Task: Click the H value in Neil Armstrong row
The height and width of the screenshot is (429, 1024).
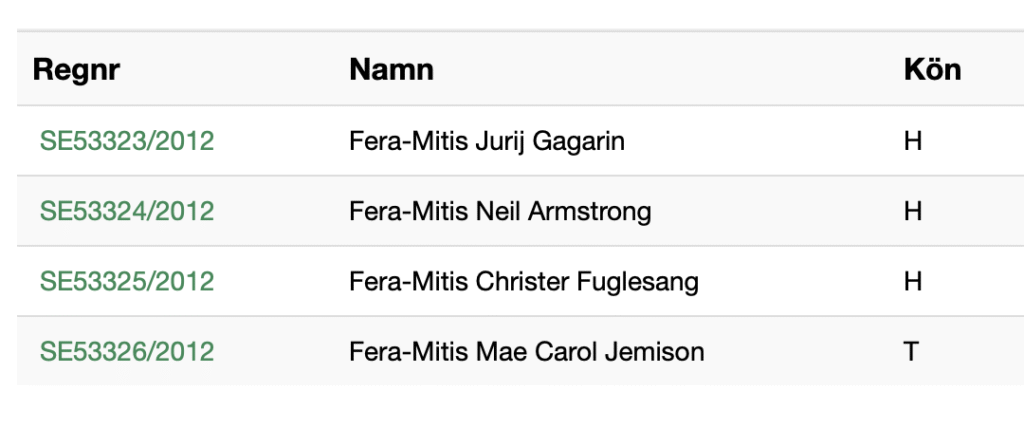Action: click(913, 212)
